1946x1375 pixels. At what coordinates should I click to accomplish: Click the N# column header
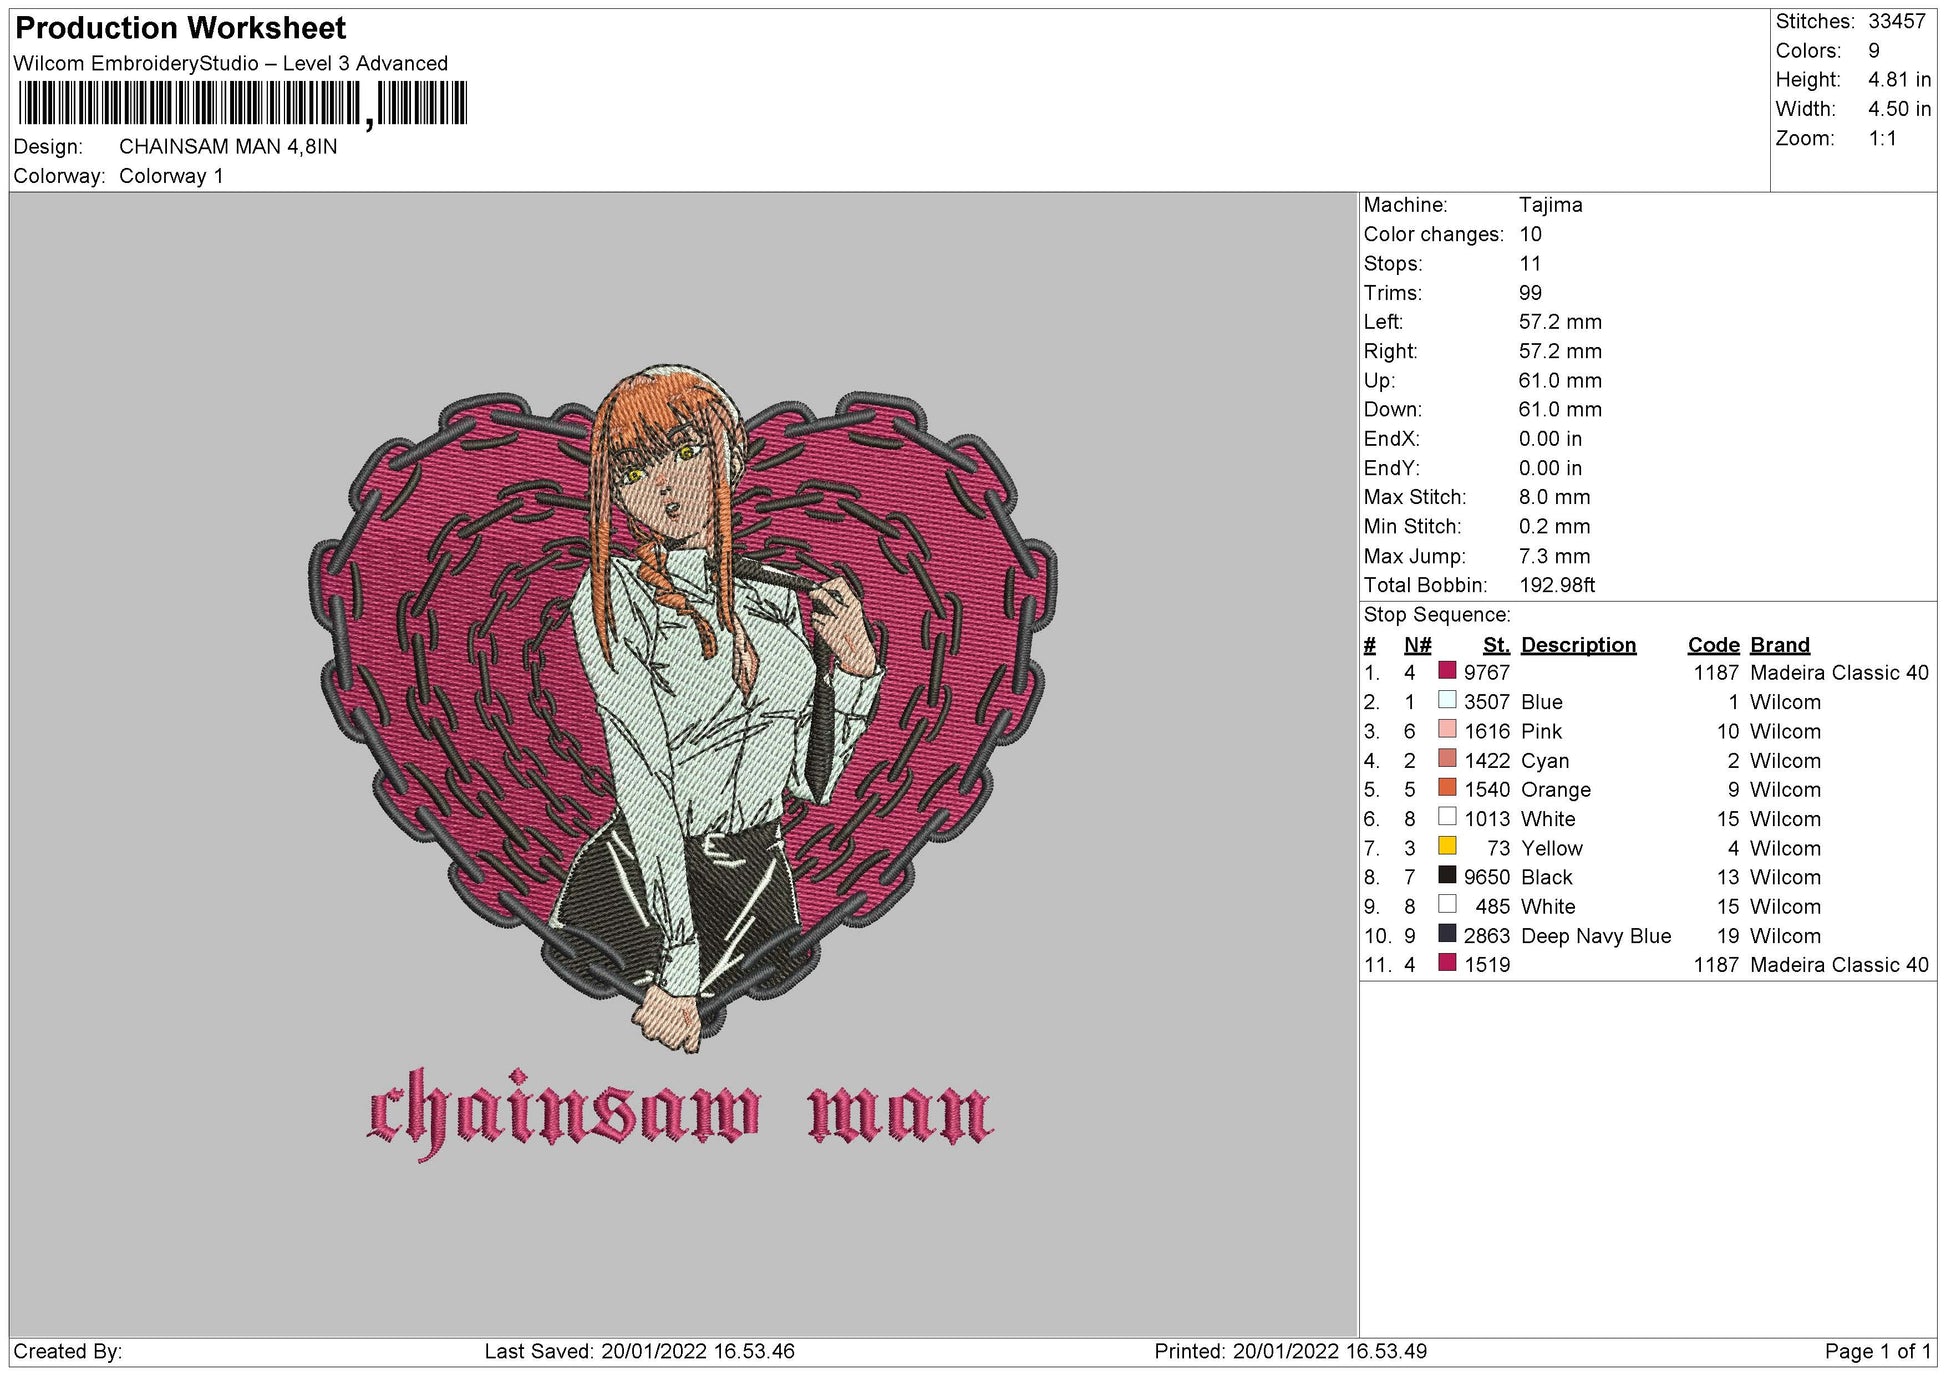(x=1417, y=645)
